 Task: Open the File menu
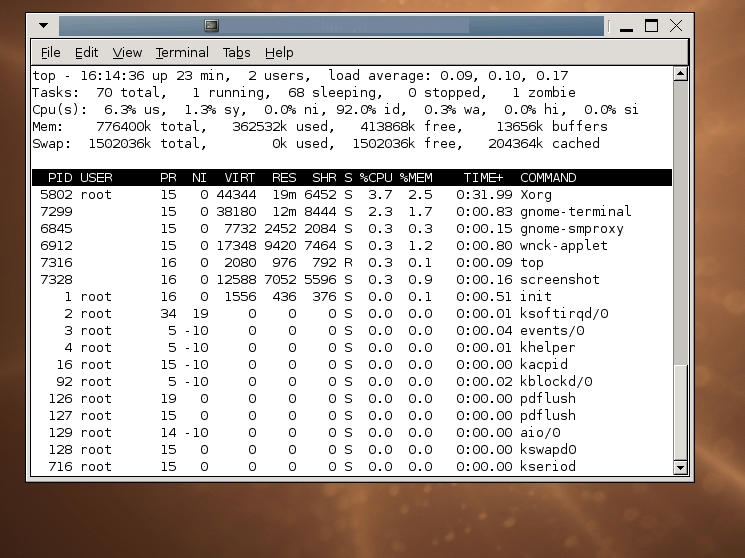[x=50, y=53]
